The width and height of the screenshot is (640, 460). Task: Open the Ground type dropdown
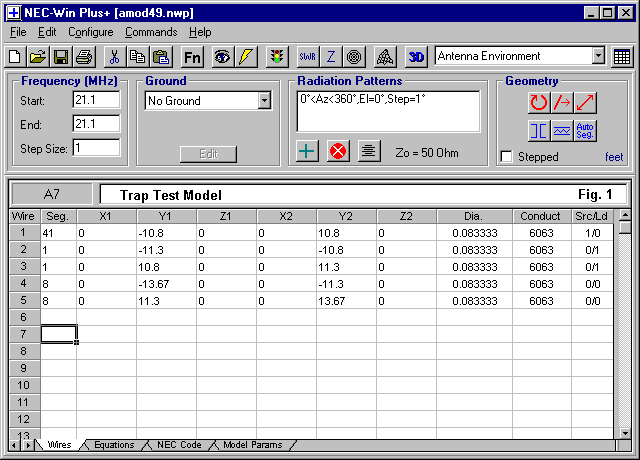(264, 100)
